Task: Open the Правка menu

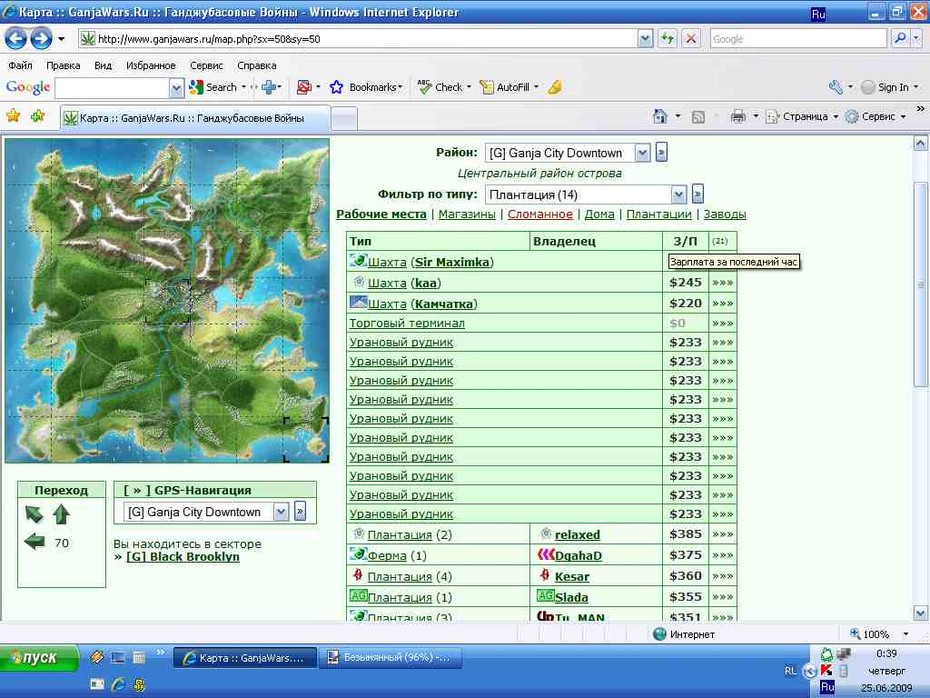Action: 63,65
